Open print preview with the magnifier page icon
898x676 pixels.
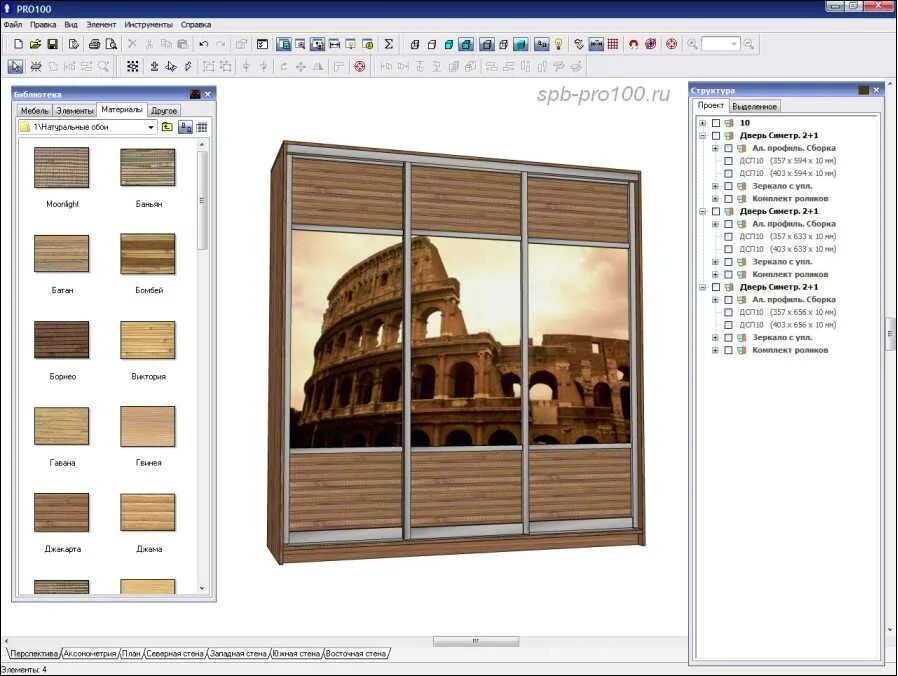(x=111, y=44)
